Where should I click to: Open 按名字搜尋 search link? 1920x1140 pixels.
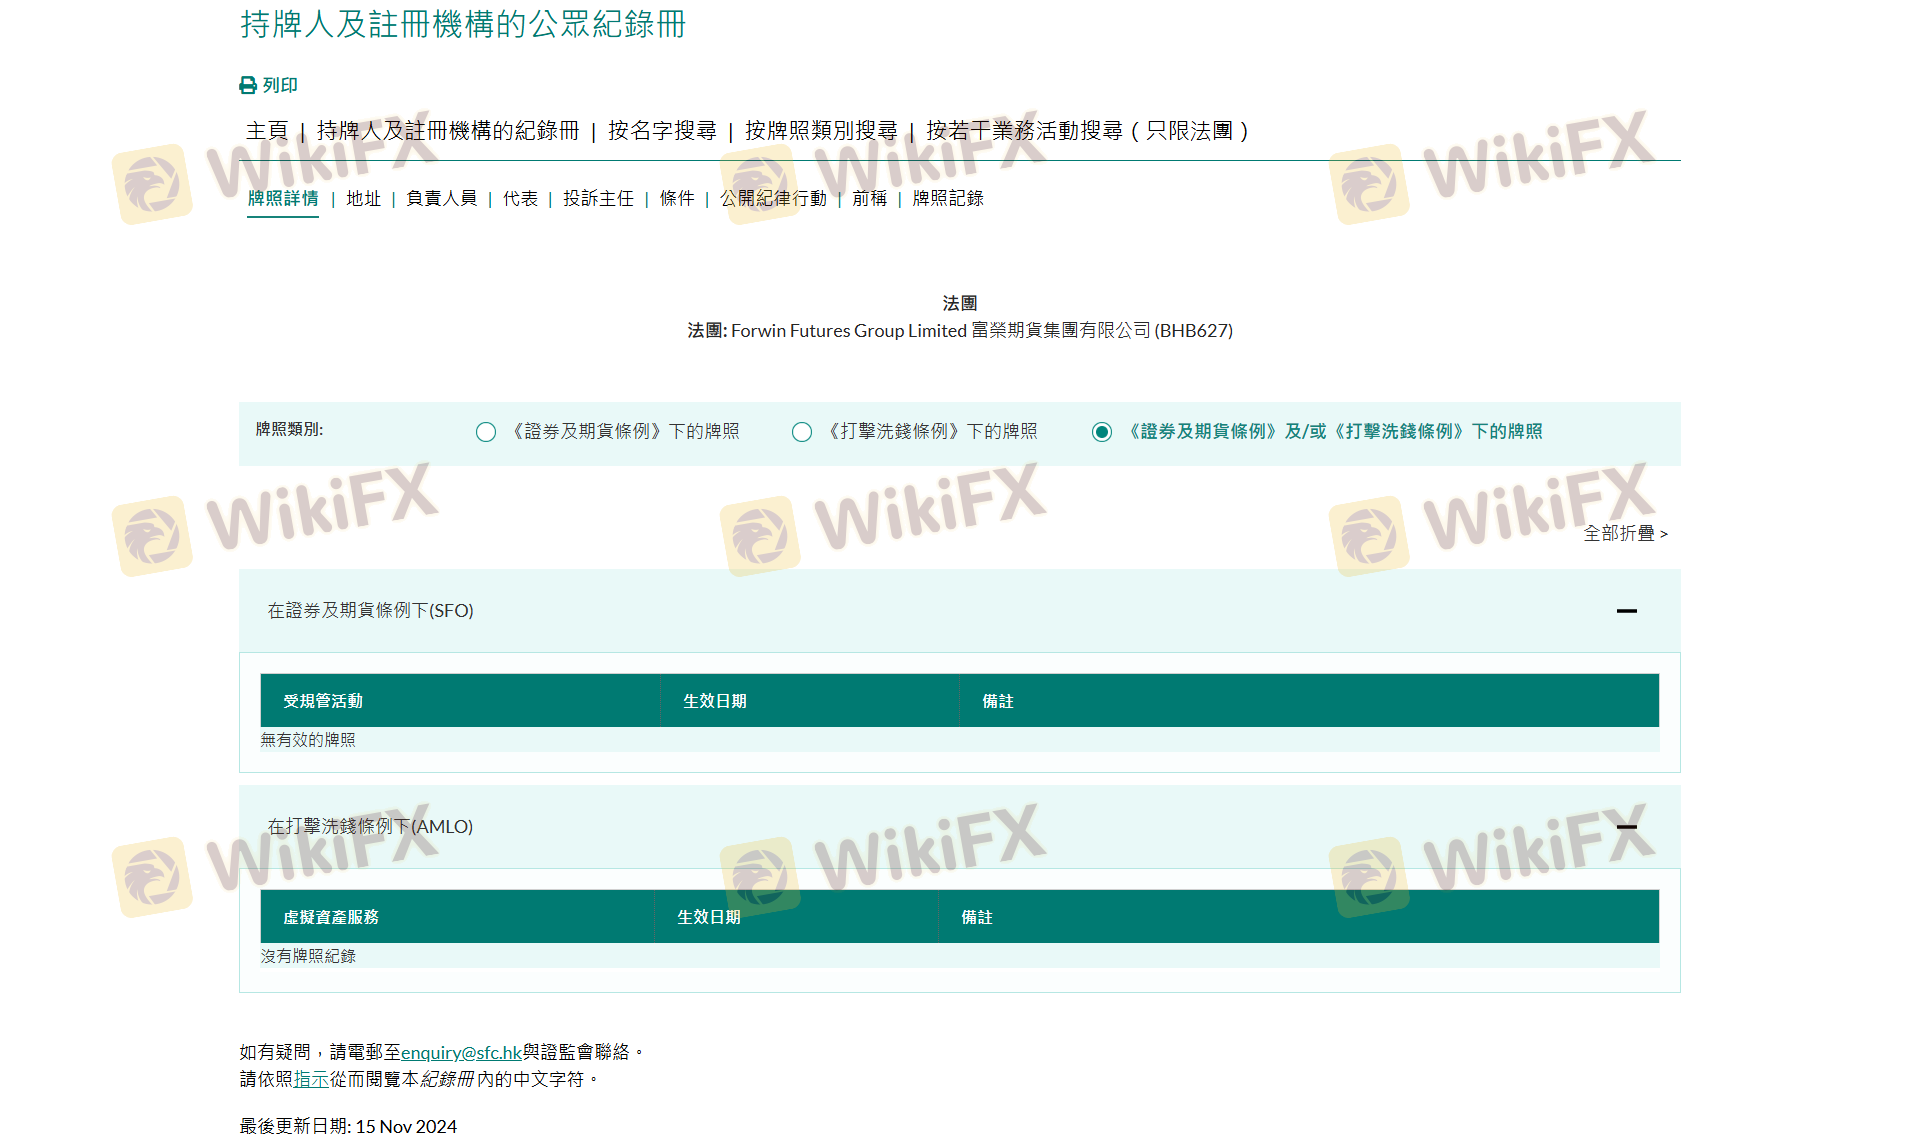662,131
